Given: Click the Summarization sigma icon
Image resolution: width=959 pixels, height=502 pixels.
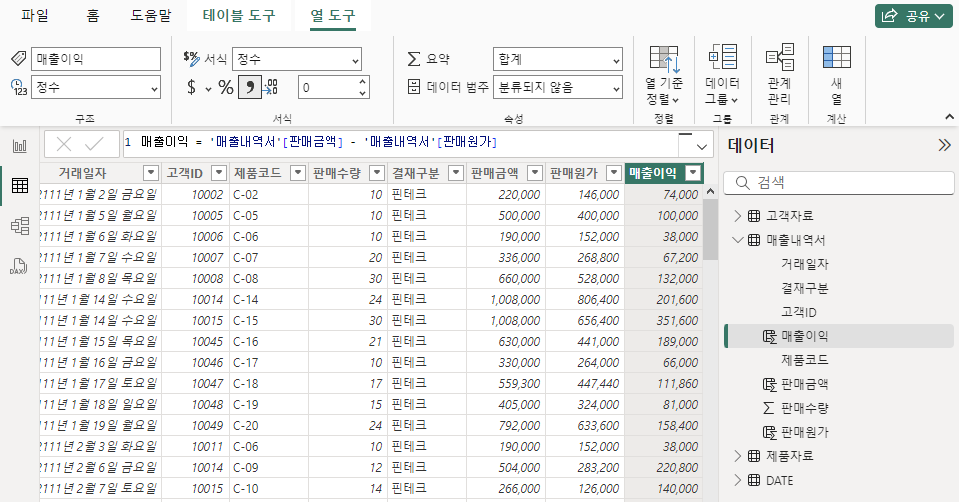Looking at the screenshot, I should (x=414, y=59).
